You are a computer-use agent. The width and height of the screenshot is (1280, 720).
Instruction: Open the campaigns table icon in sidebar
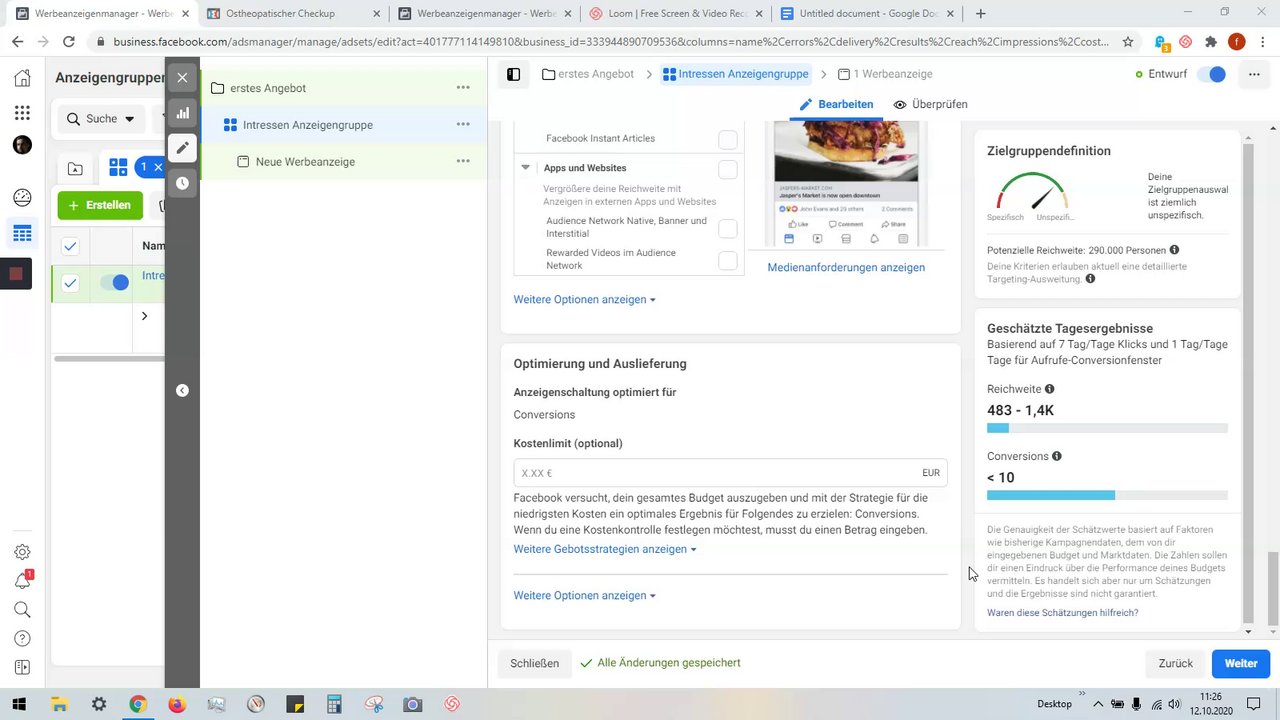[22, 234]
